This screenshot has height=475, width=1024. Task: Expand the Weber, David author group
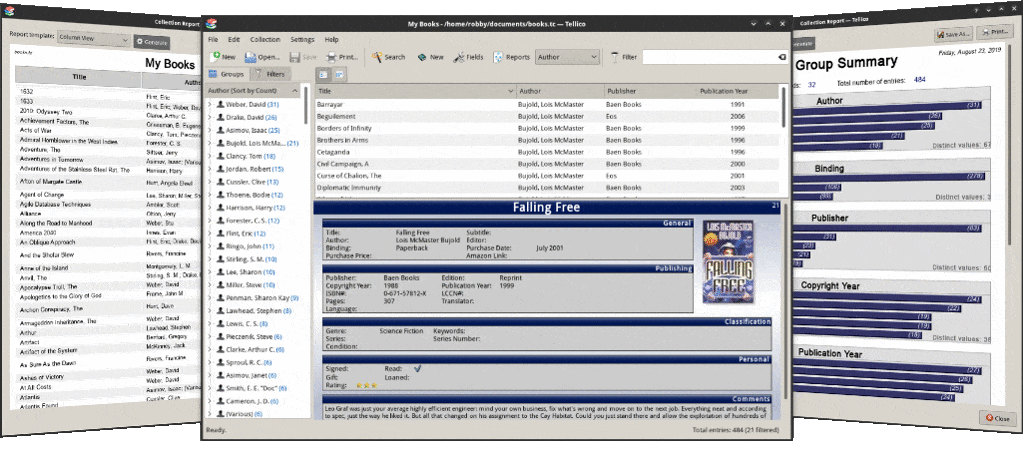point(209,104)
